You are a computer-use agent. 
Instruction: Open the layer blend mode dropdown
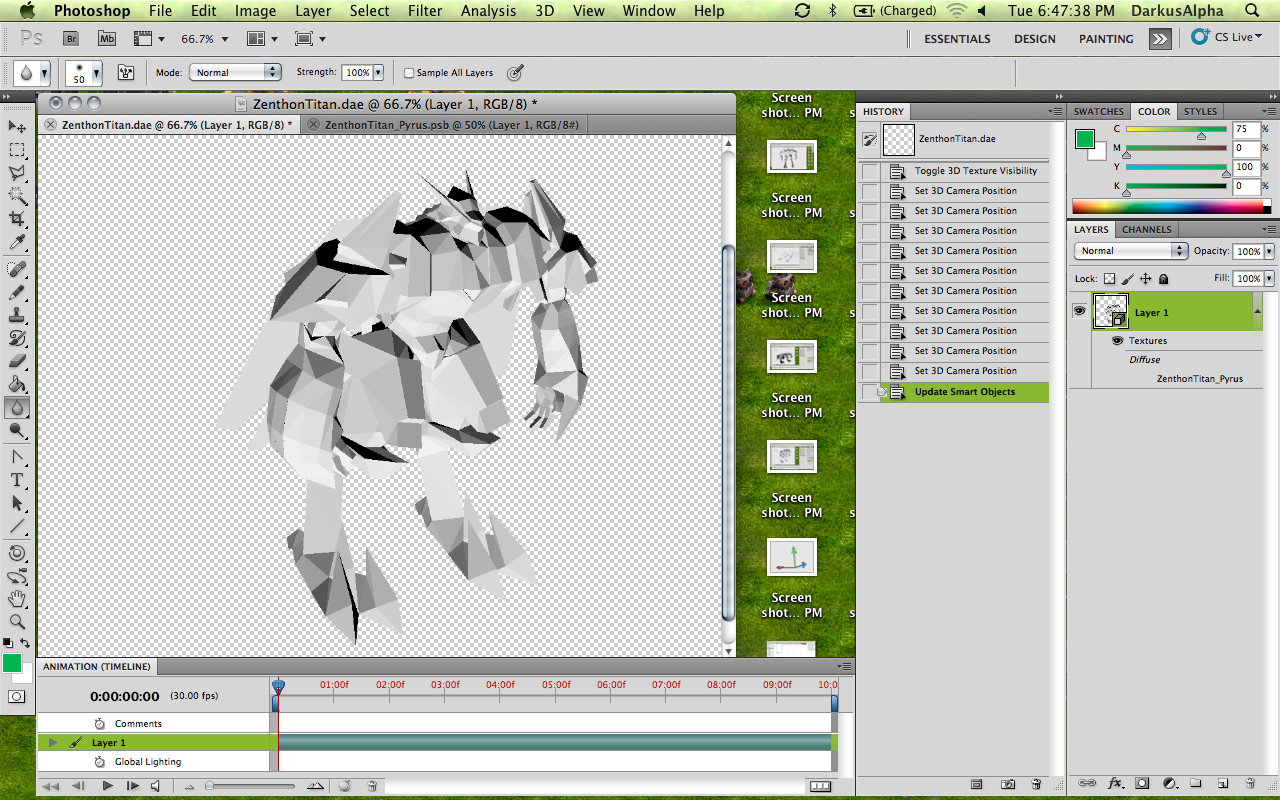[1130, 251]
